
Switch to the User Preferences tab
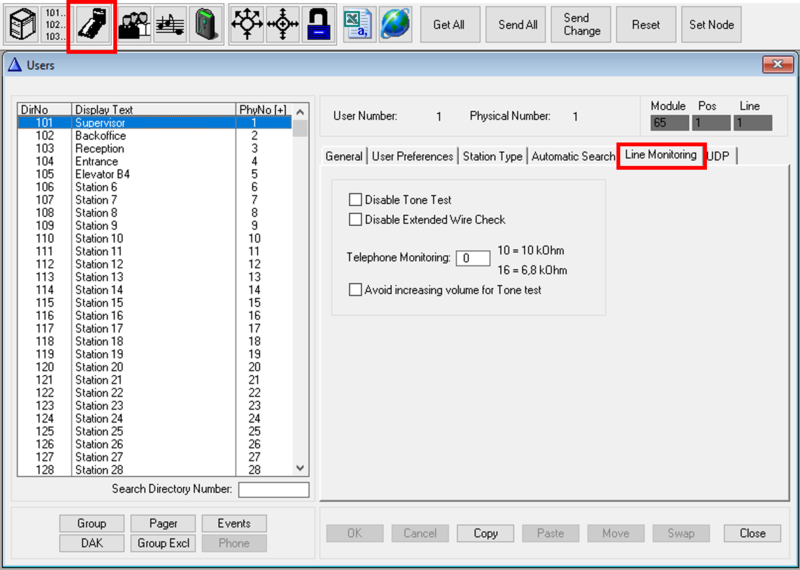pos(412,156)
